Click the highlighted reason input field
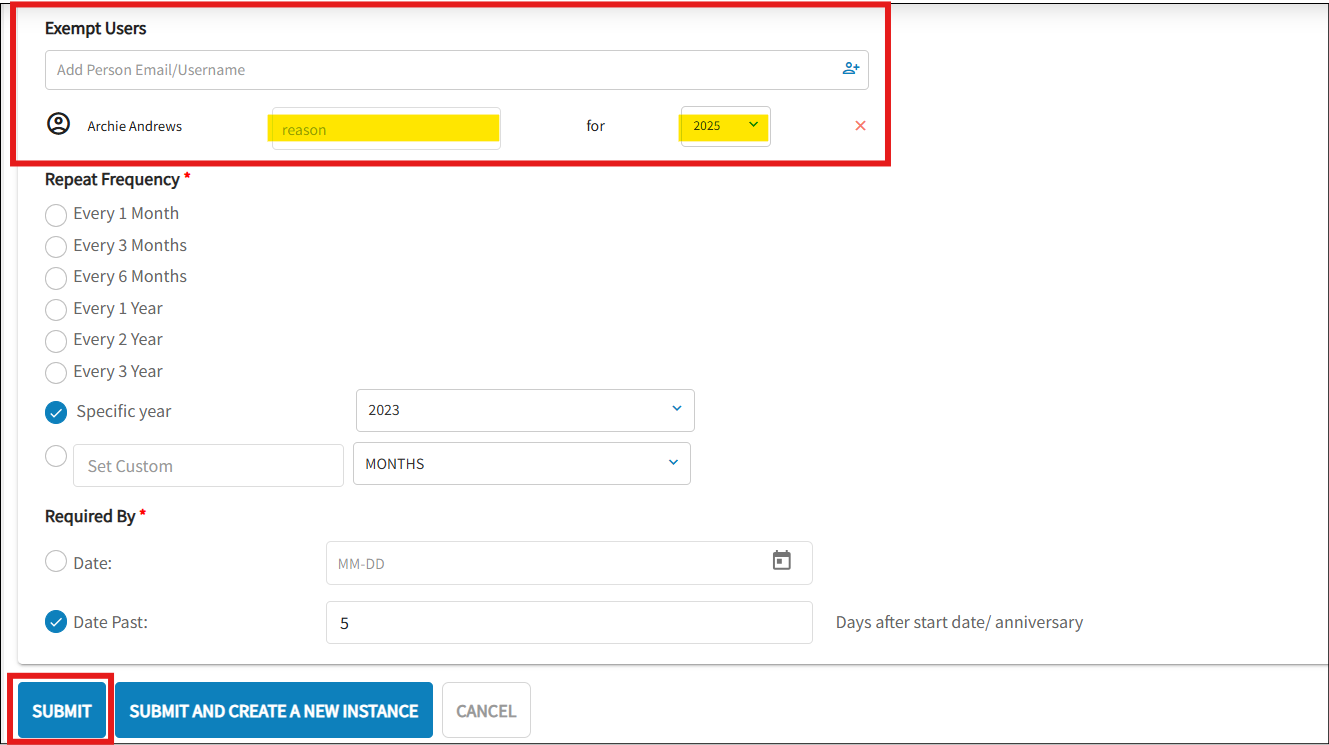This screenshot has width=1329, height=745. (x=384, y=128)
